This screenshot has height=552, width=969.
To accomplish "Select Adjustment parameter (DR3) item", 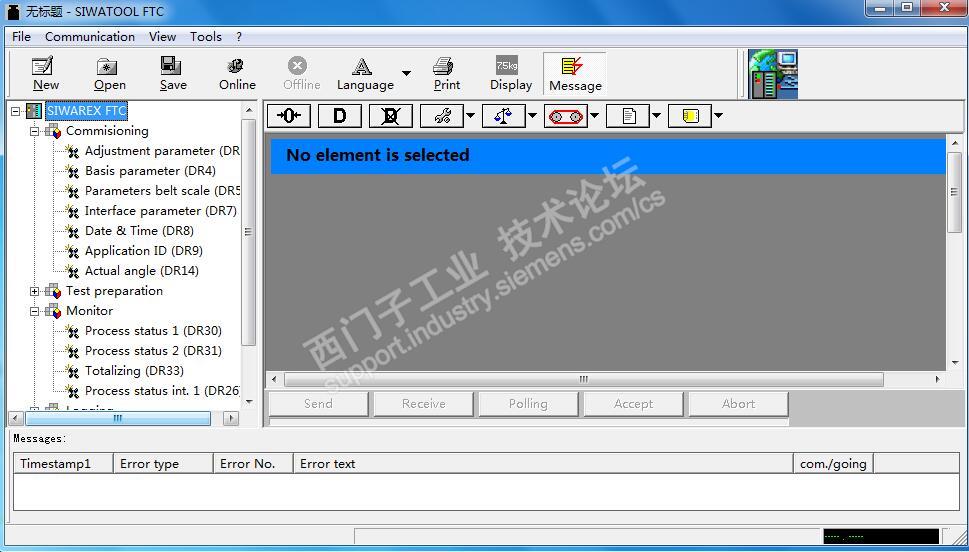I will 162,151.
